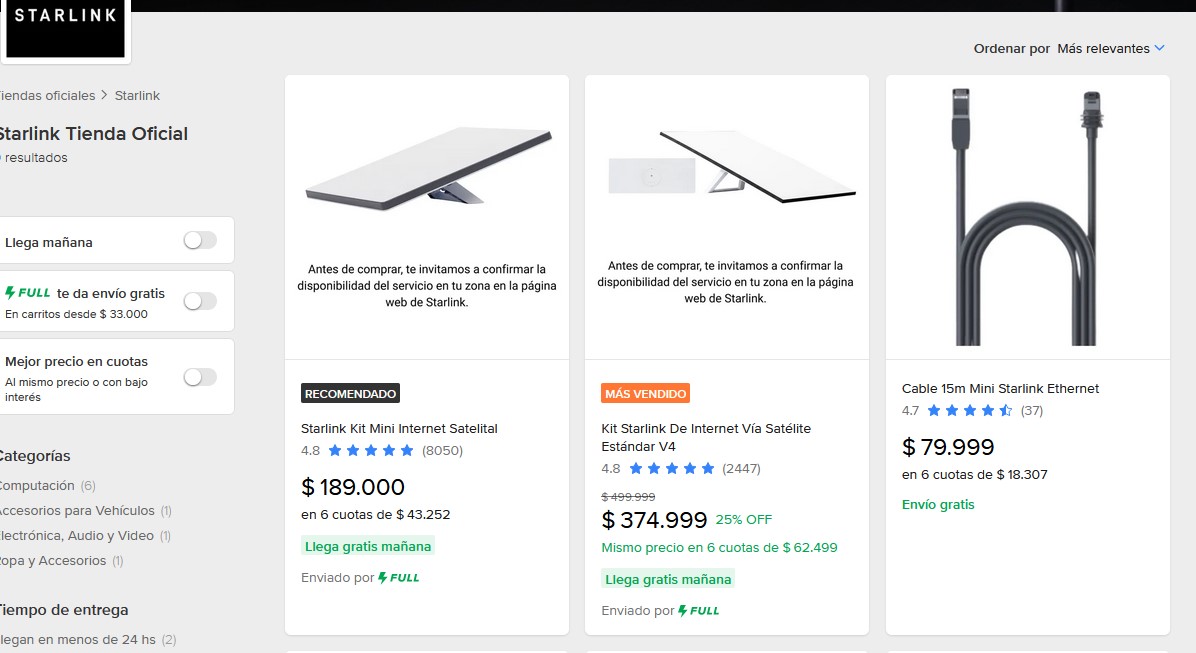The width and height of the screenshot is (1196, 653).
Task: Open the Electrónica, Audio y Video category
Action: tap(77, 536)
